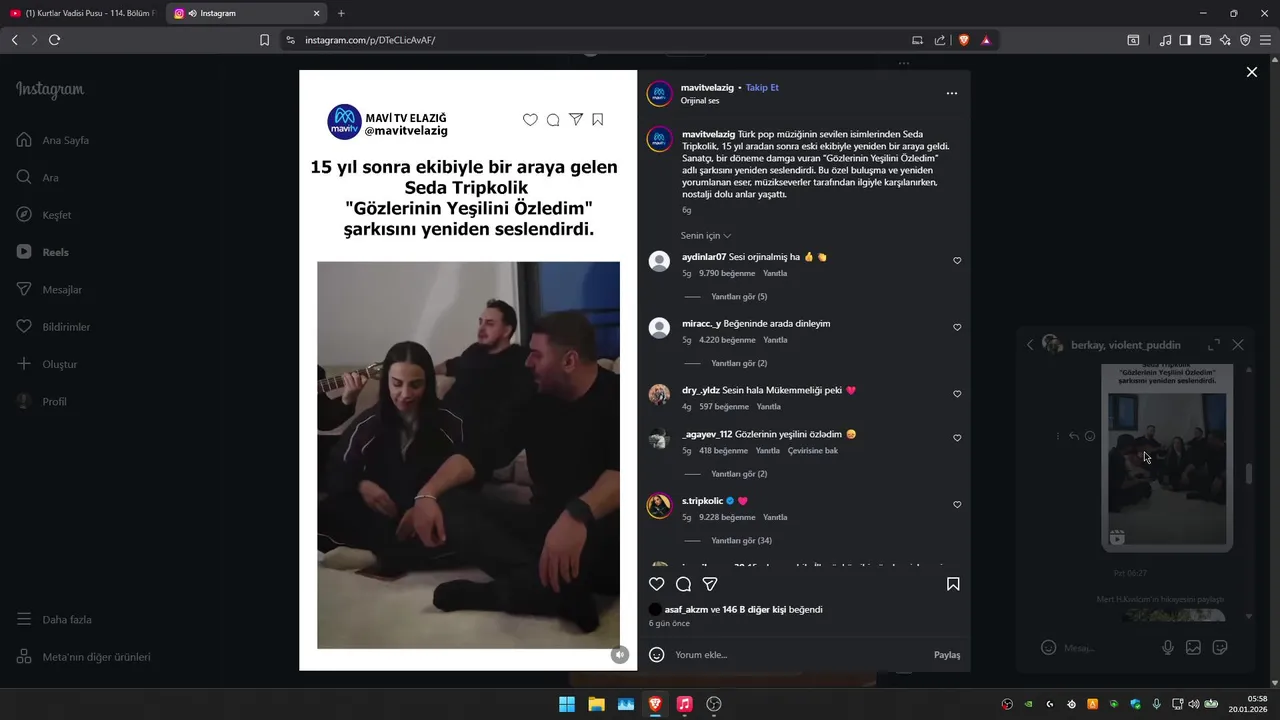
Task: View the '146 B diğer kişi' likes list
Action: 755,609
